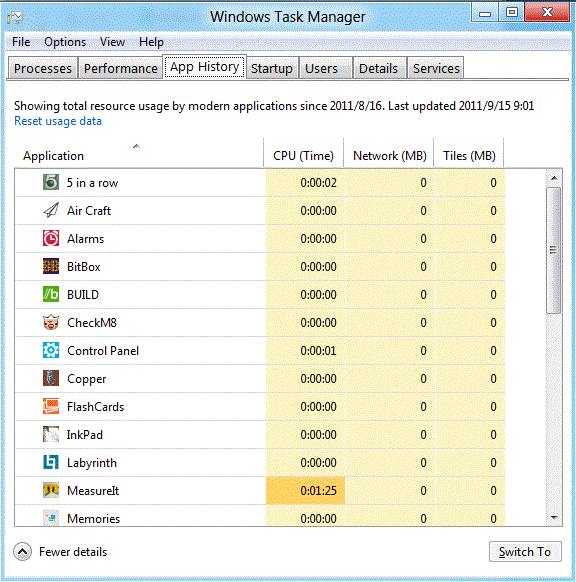This screenshot has width=576, height=582.
Task: Click the Copper app icon
Action: [51, 378]
